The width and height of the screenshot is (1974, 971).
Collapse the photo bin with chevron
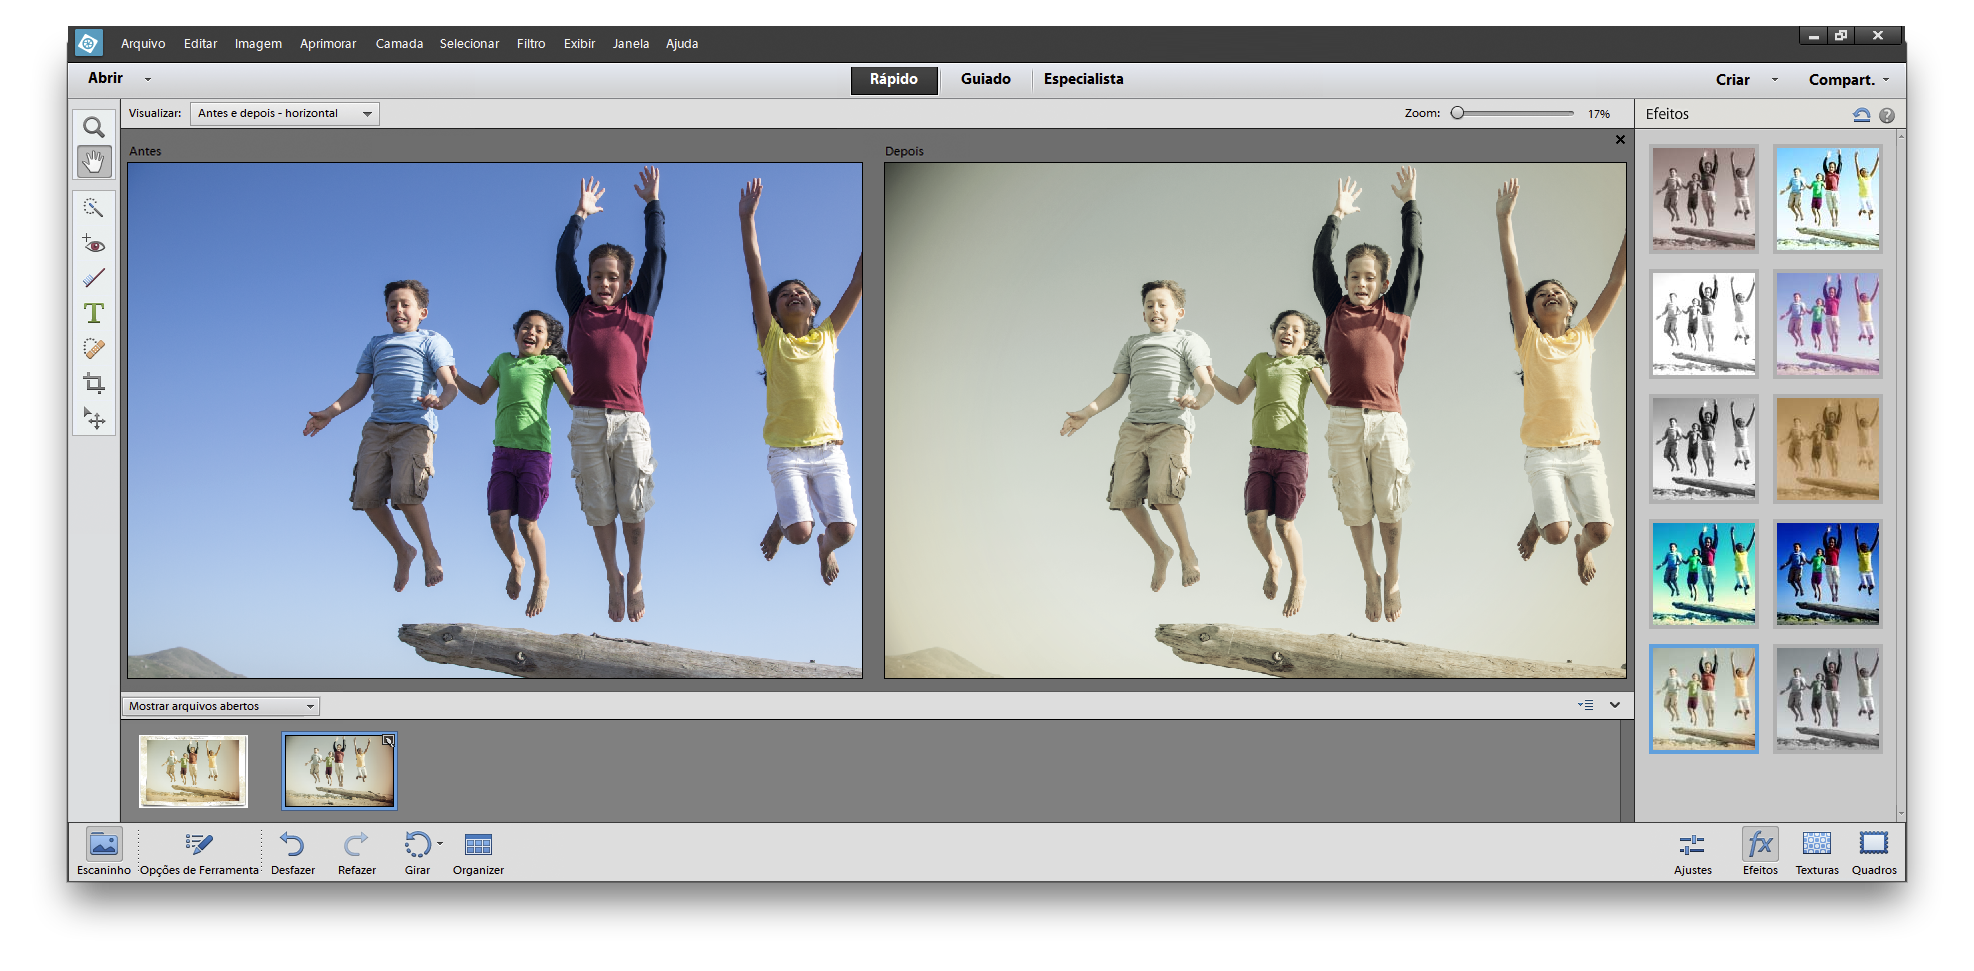click(1615, 705)
